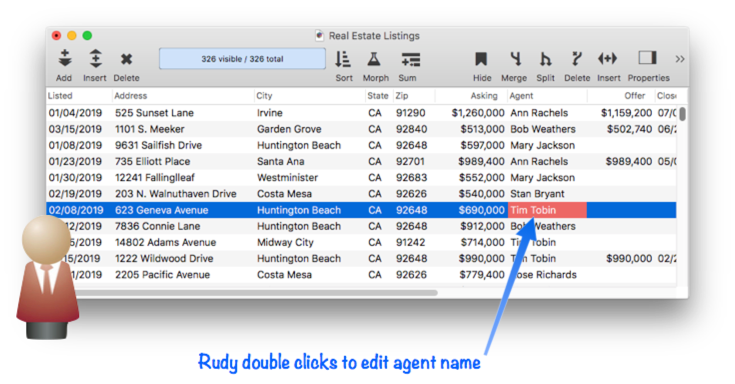Viewport: 735px width, 384px height.
Task: Click the Insert record icon
Action: click(95, 59)
